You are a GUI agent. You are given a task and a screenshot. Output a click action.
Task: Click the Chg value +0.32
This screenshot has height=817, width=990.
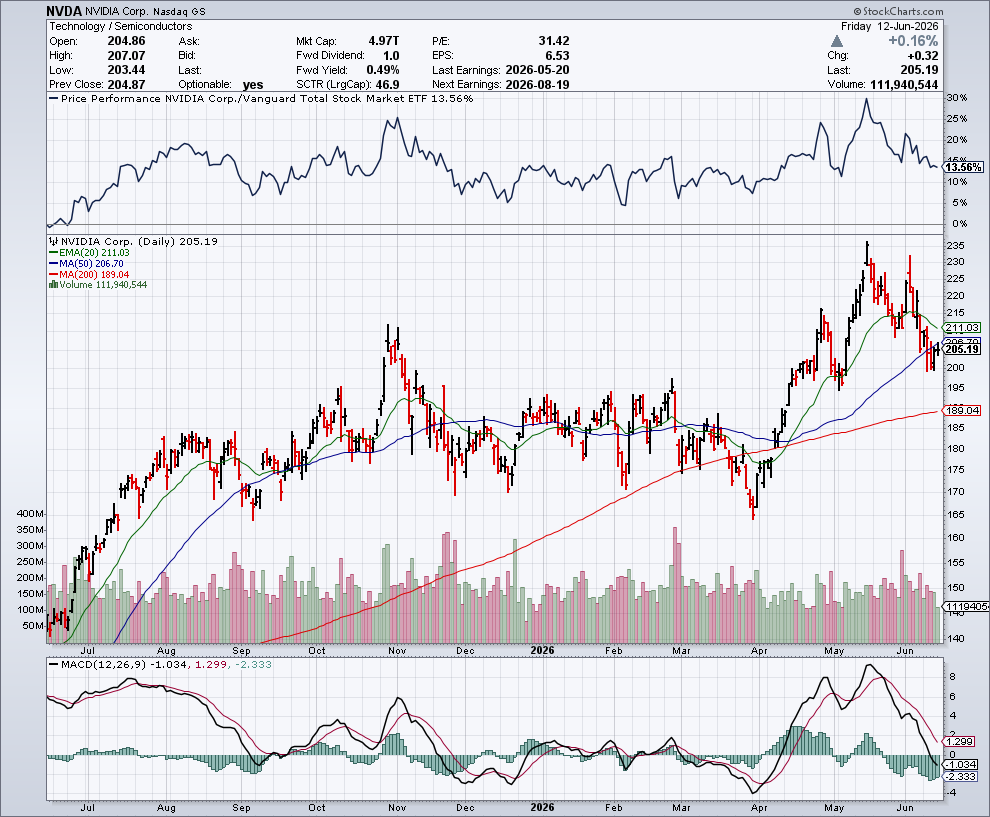(x=922, y=56)
